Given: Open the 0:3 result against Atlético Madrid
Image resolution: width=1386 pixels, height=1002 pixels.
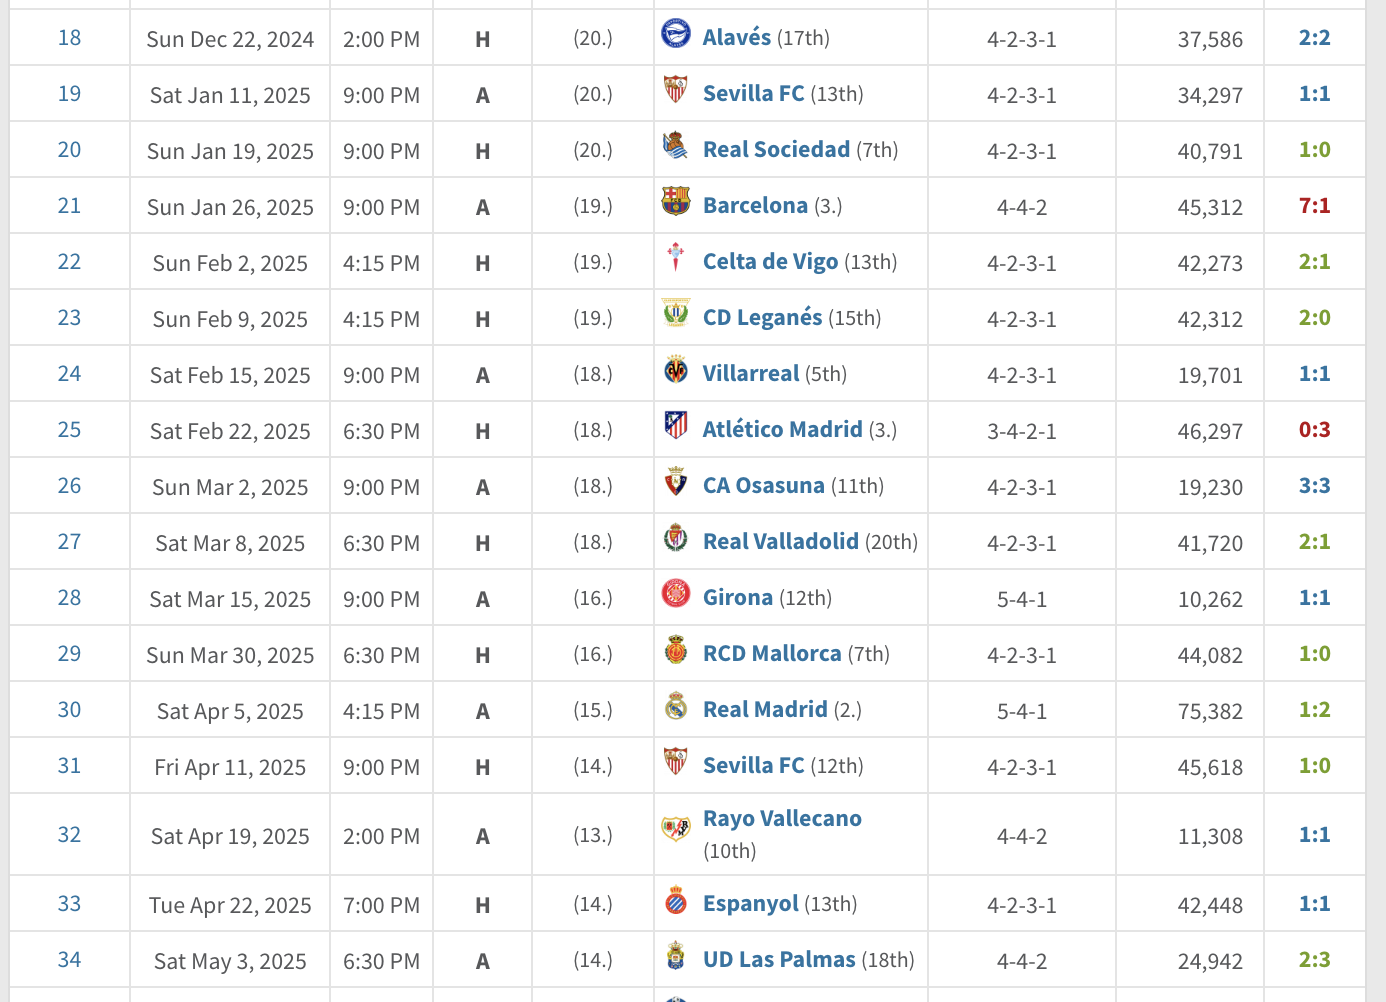Looking at the screenshot, I should [1314, 430].
